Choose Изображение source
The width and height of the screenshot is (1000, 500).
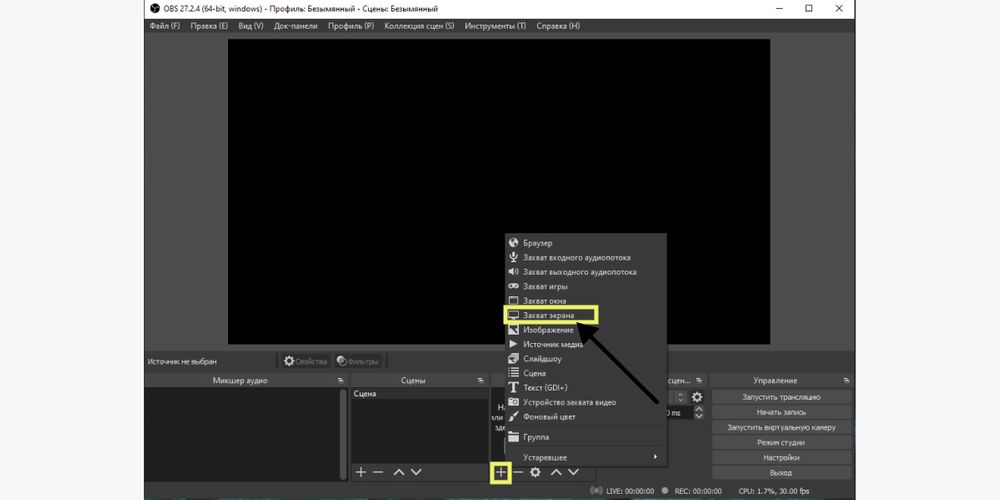pyautogui.click(x=585, y=330)
